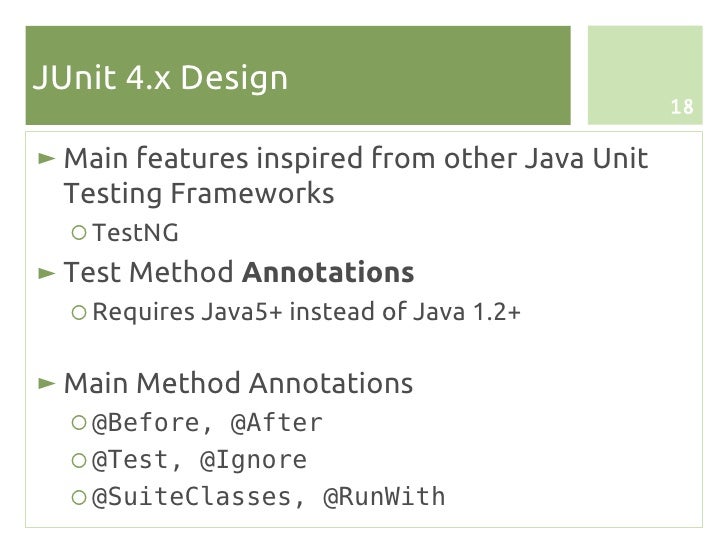Screen dimensions: 728x546
Task: Click the @SuiteClasses annotation text
Action: pyautogui.click(x=192, y=497)
